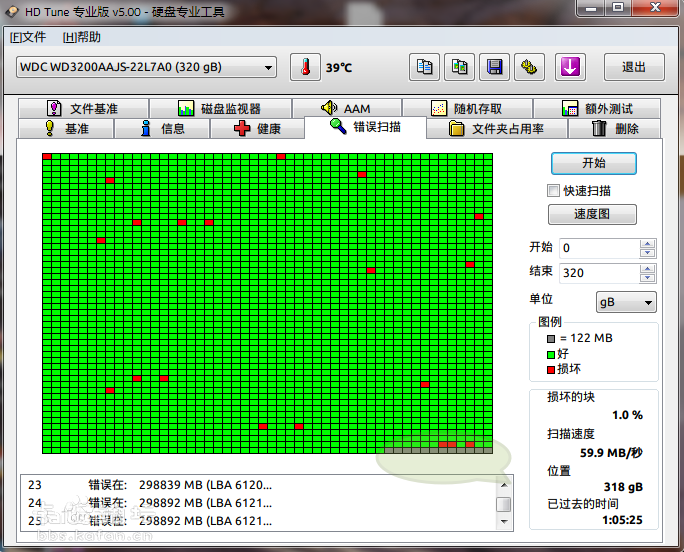The image size is (684, 552).
Task: Click the copy screenshot to clipboard icon
Action: tap(459, 67)
